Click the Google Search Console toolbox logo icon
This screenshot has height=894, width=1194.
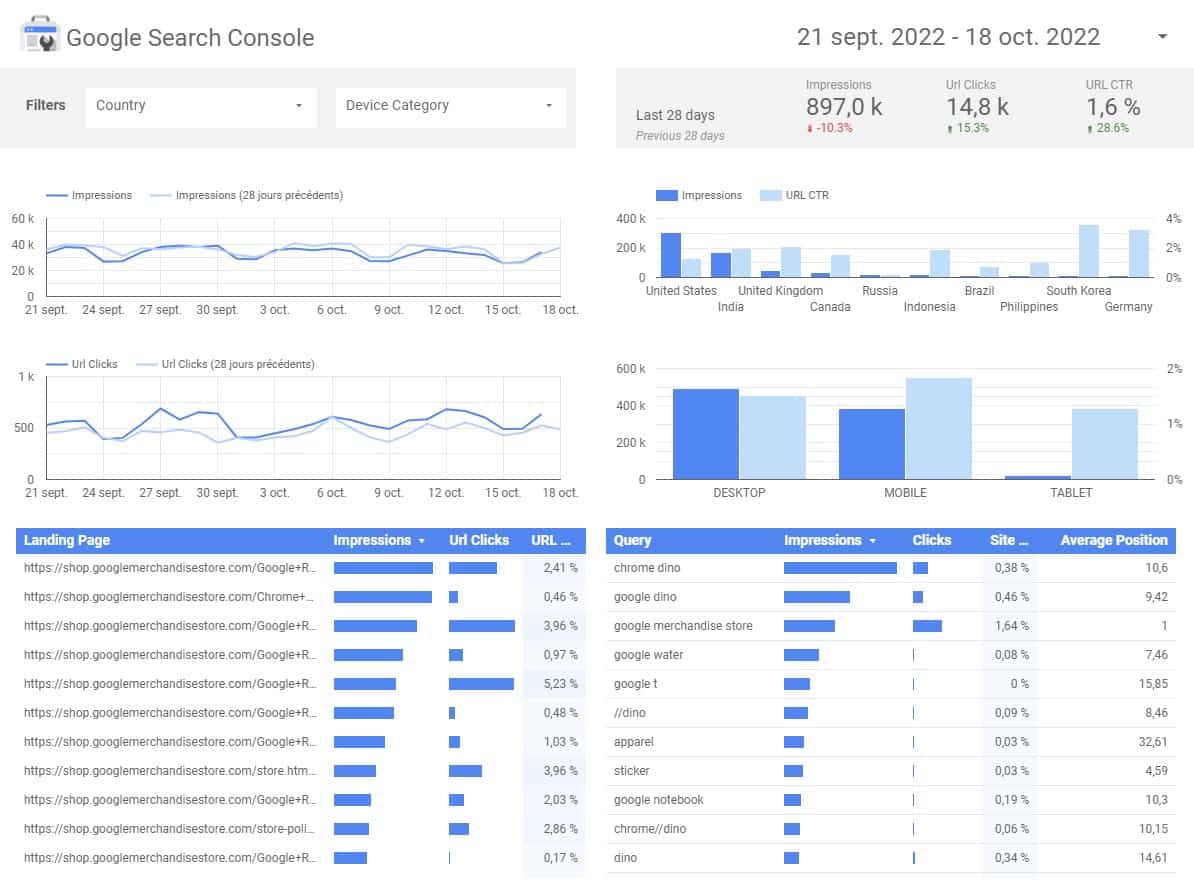coord(38,34)
